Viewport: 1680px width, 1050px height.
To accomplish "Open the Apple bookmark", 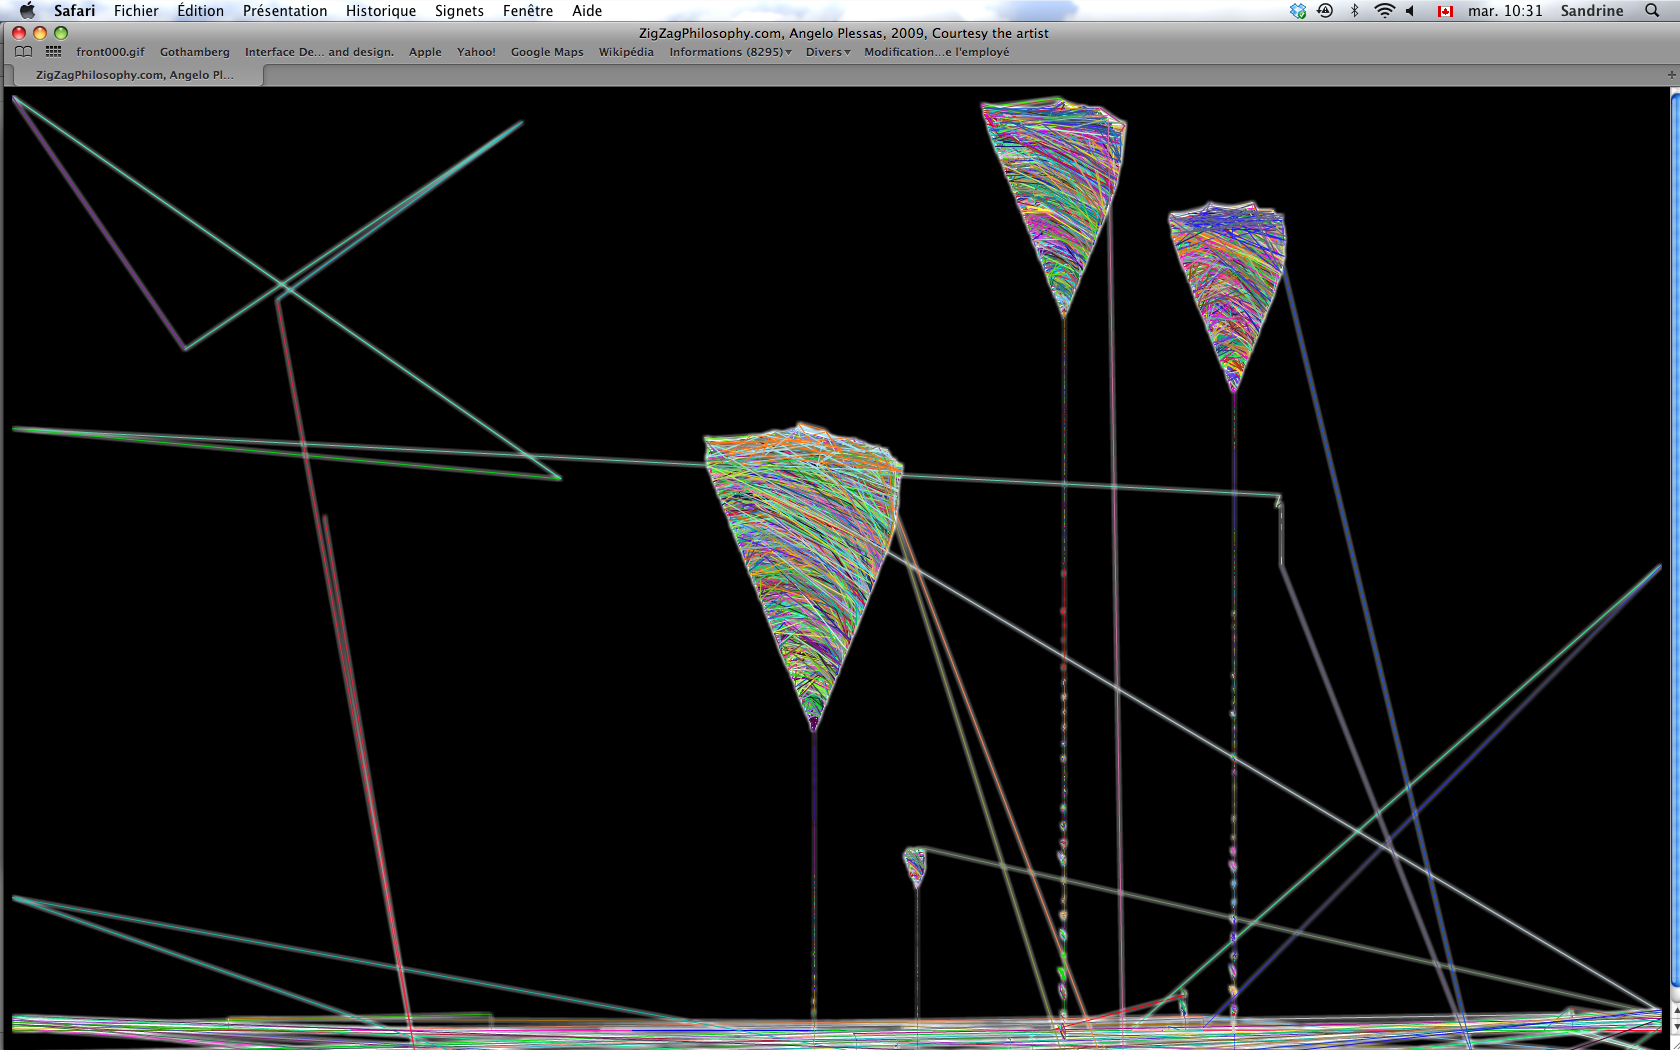I will [x=425, y=52].
